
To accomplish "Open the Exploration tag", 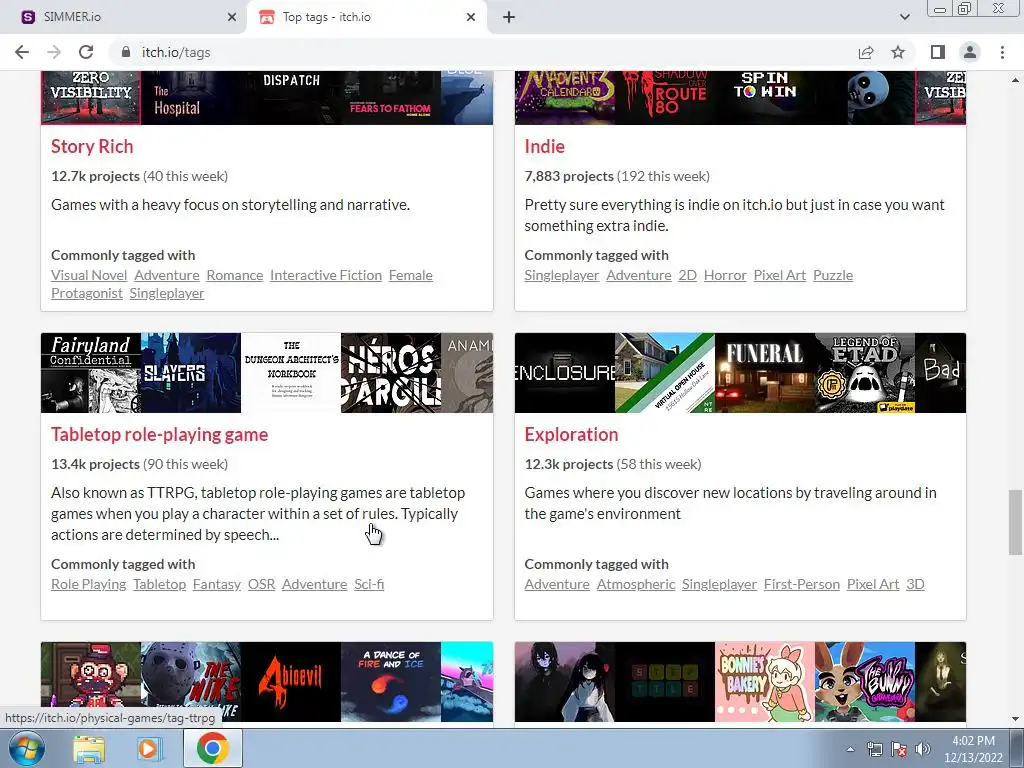I will [571, 434].
